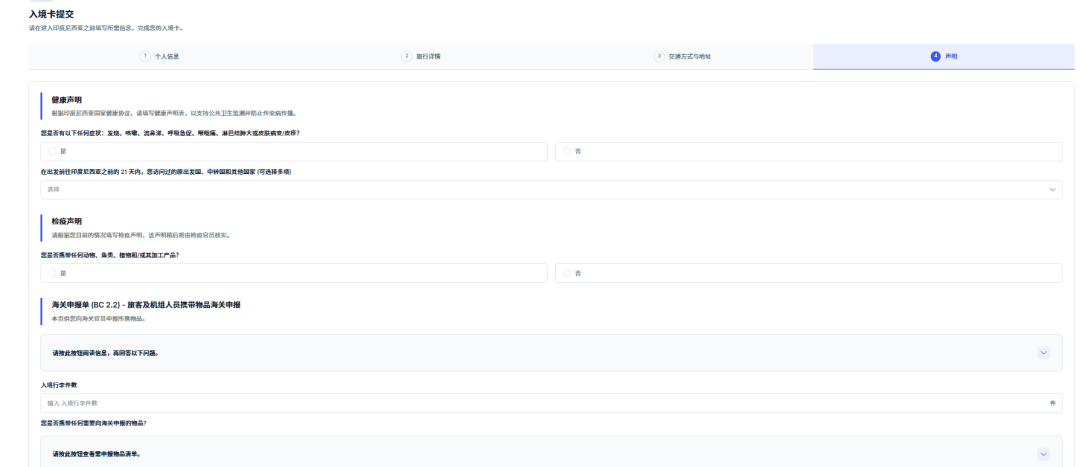Viewport: 1080px width, 467px height.
Task: Go to the 旅行详情 tab
Action: pos(421,56)
